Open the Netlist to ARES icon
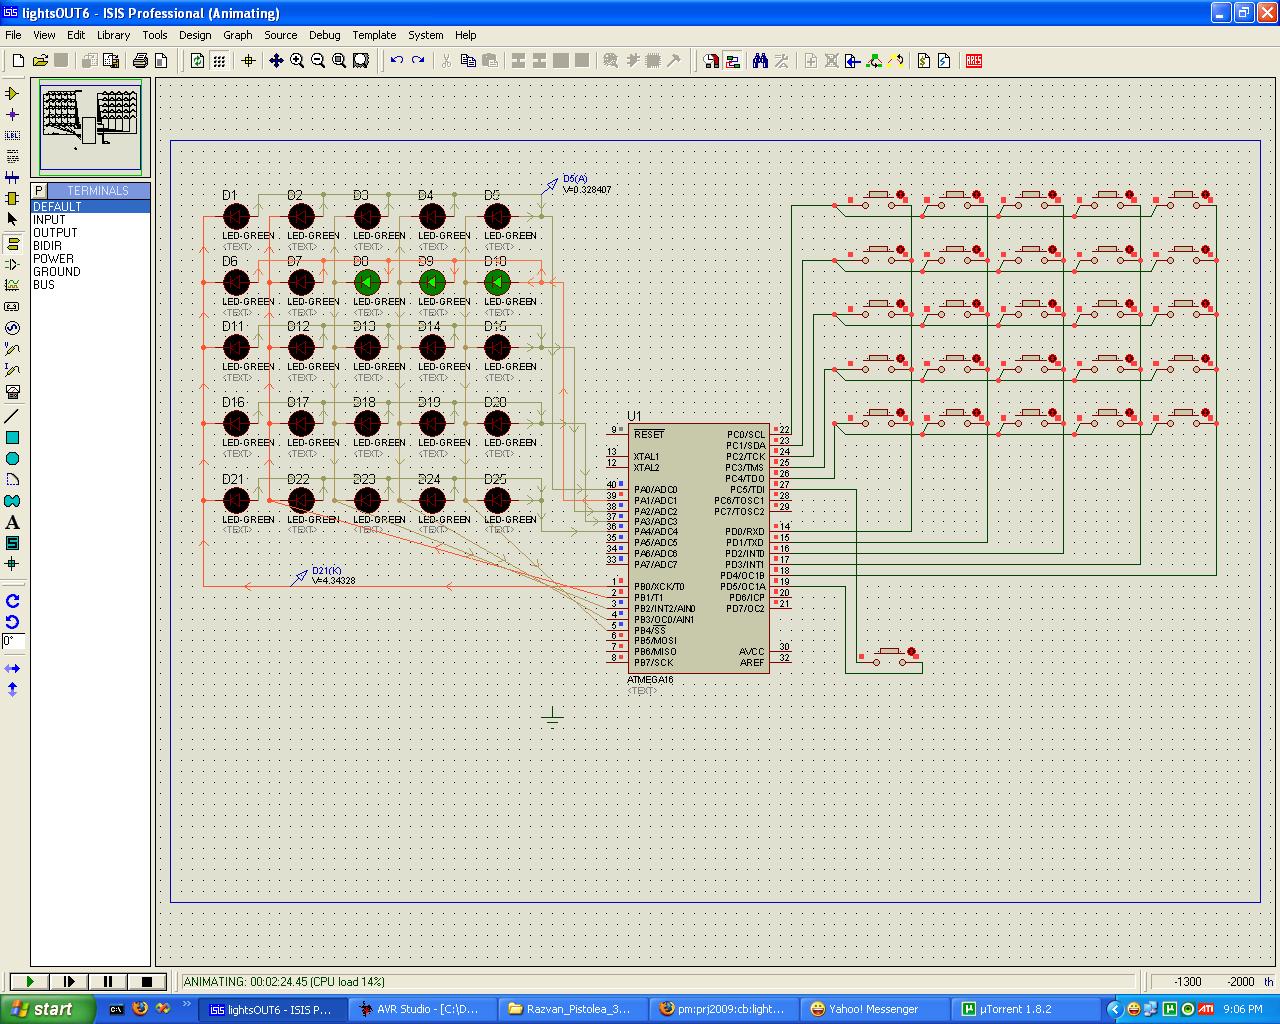The image size is (1280, 1024). point(973,60)
